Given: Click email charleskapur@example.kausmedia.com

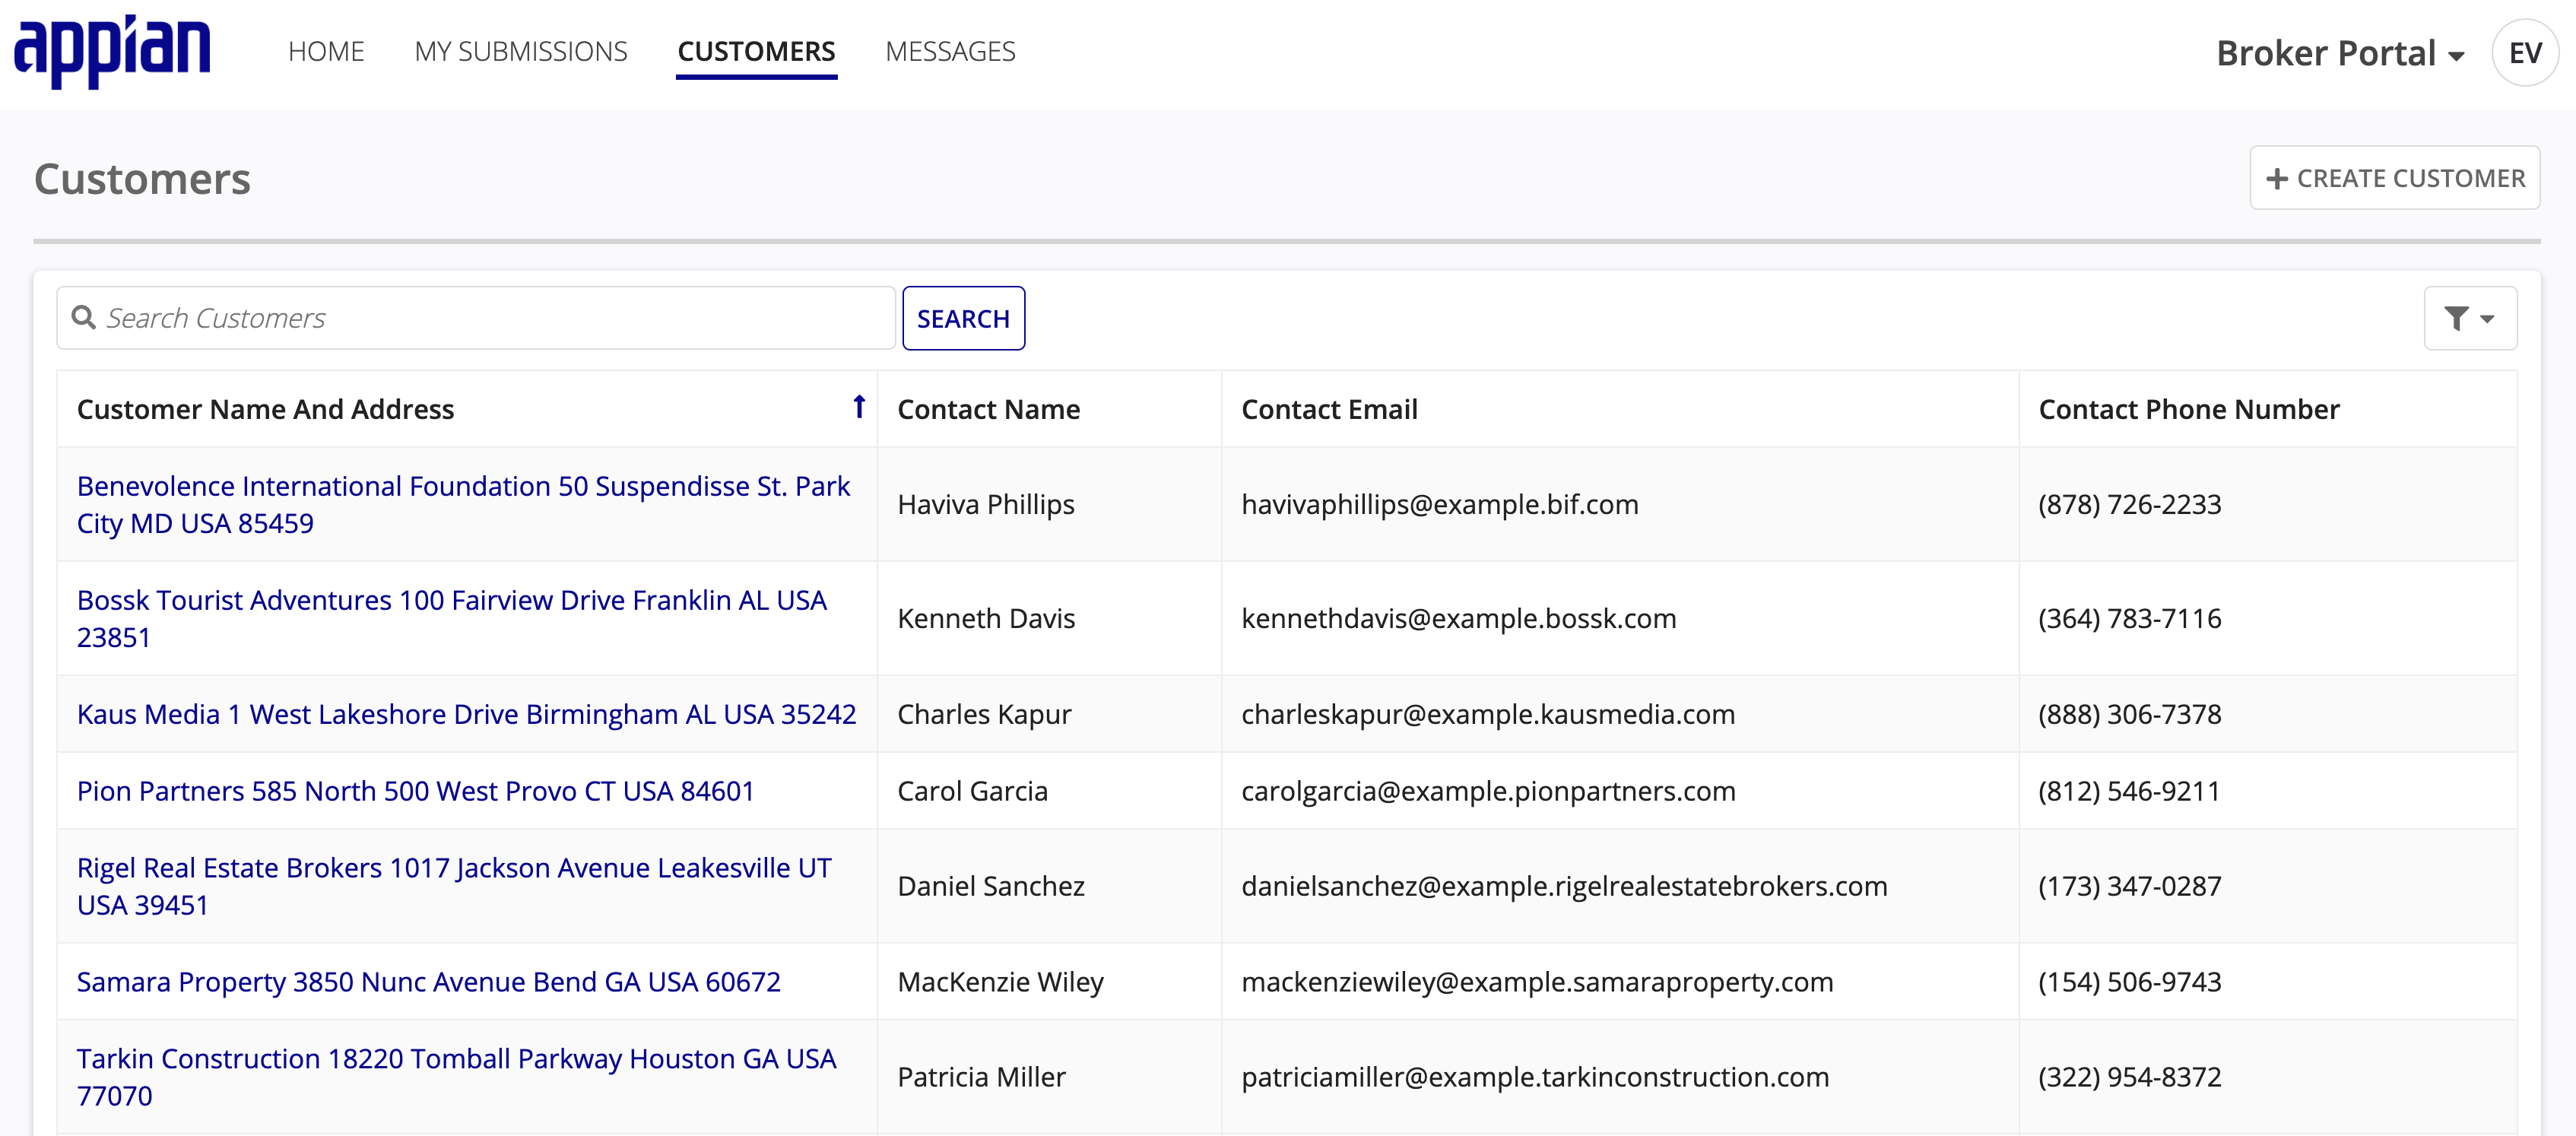Looking at the screenshot, I should [1487, 714].
